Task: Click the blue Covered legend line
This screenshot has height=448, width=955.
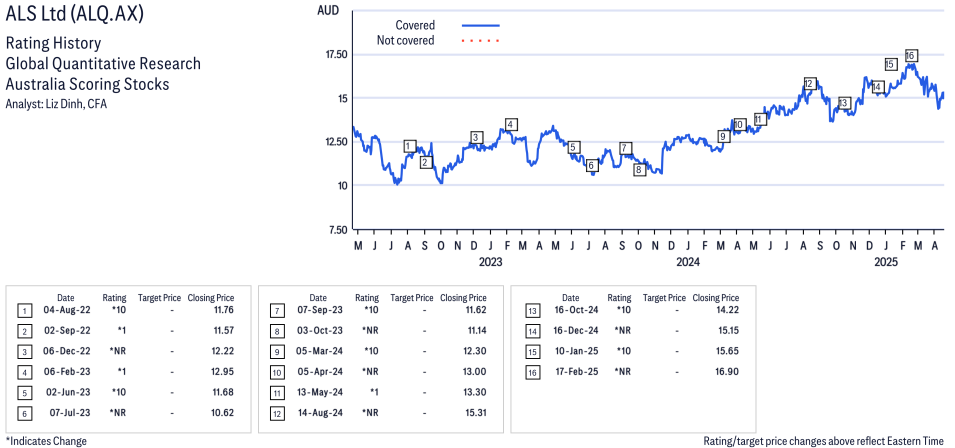Action: click(x=481, y=26)
